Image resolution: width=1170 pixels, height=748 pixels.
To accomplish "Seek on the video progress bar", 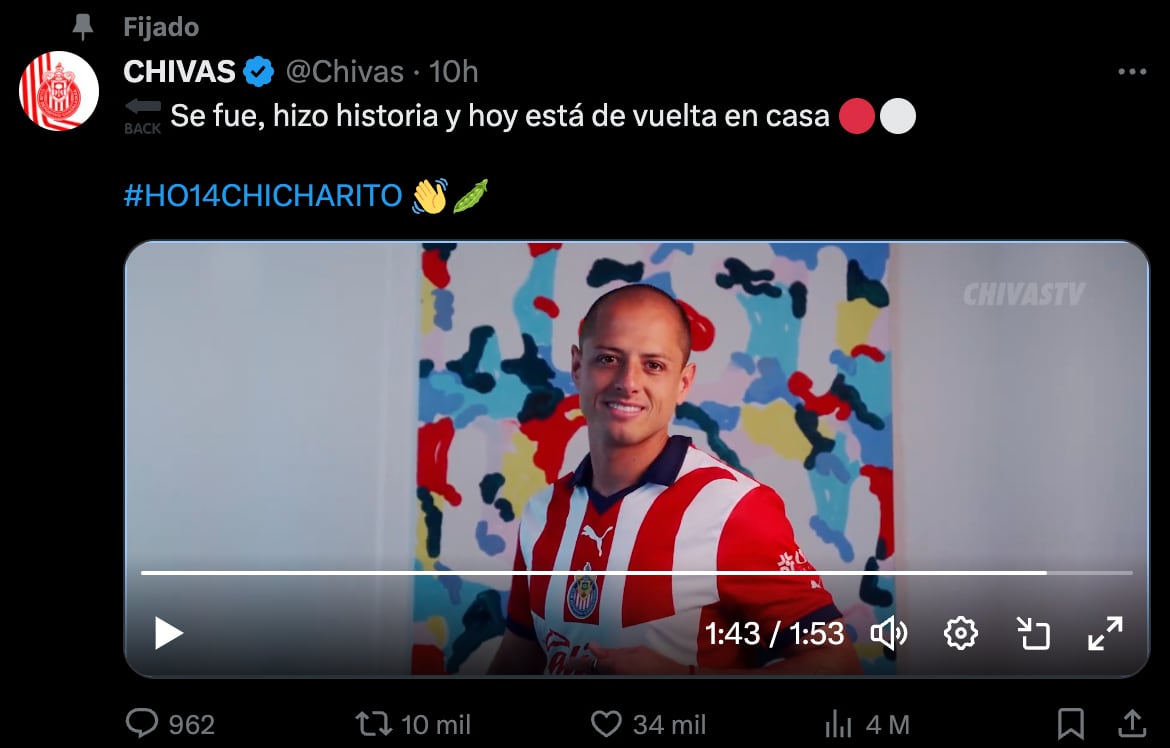I will (636, 573).
